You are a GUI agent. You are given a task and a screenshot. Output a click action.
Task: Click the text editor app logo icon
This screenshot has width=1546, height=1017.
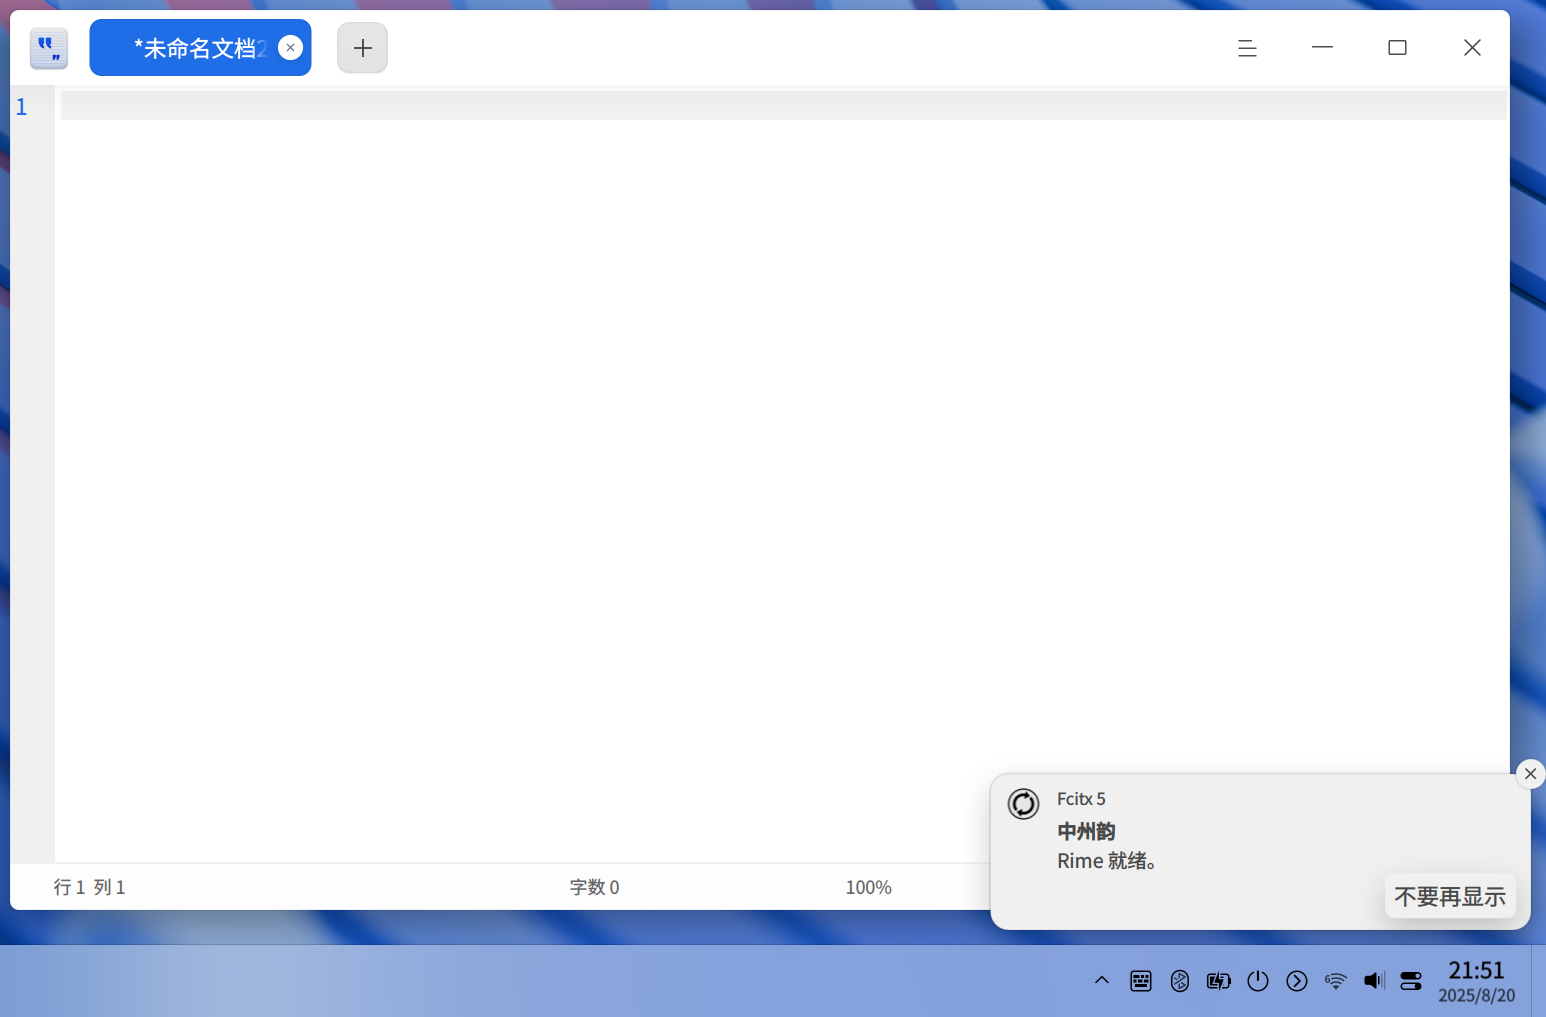pyautogui.click(x=49, y=48)
